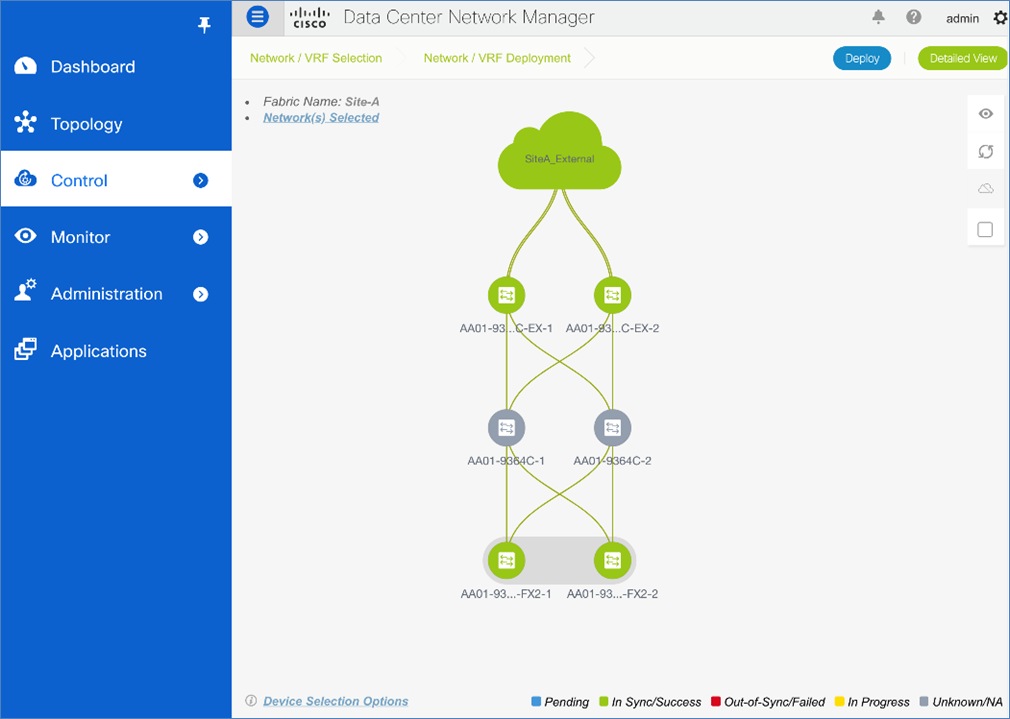This screenshot has width=1010, height=719.
Task: Click the Applications stacked-windows icon
Action: coord(25,349)
